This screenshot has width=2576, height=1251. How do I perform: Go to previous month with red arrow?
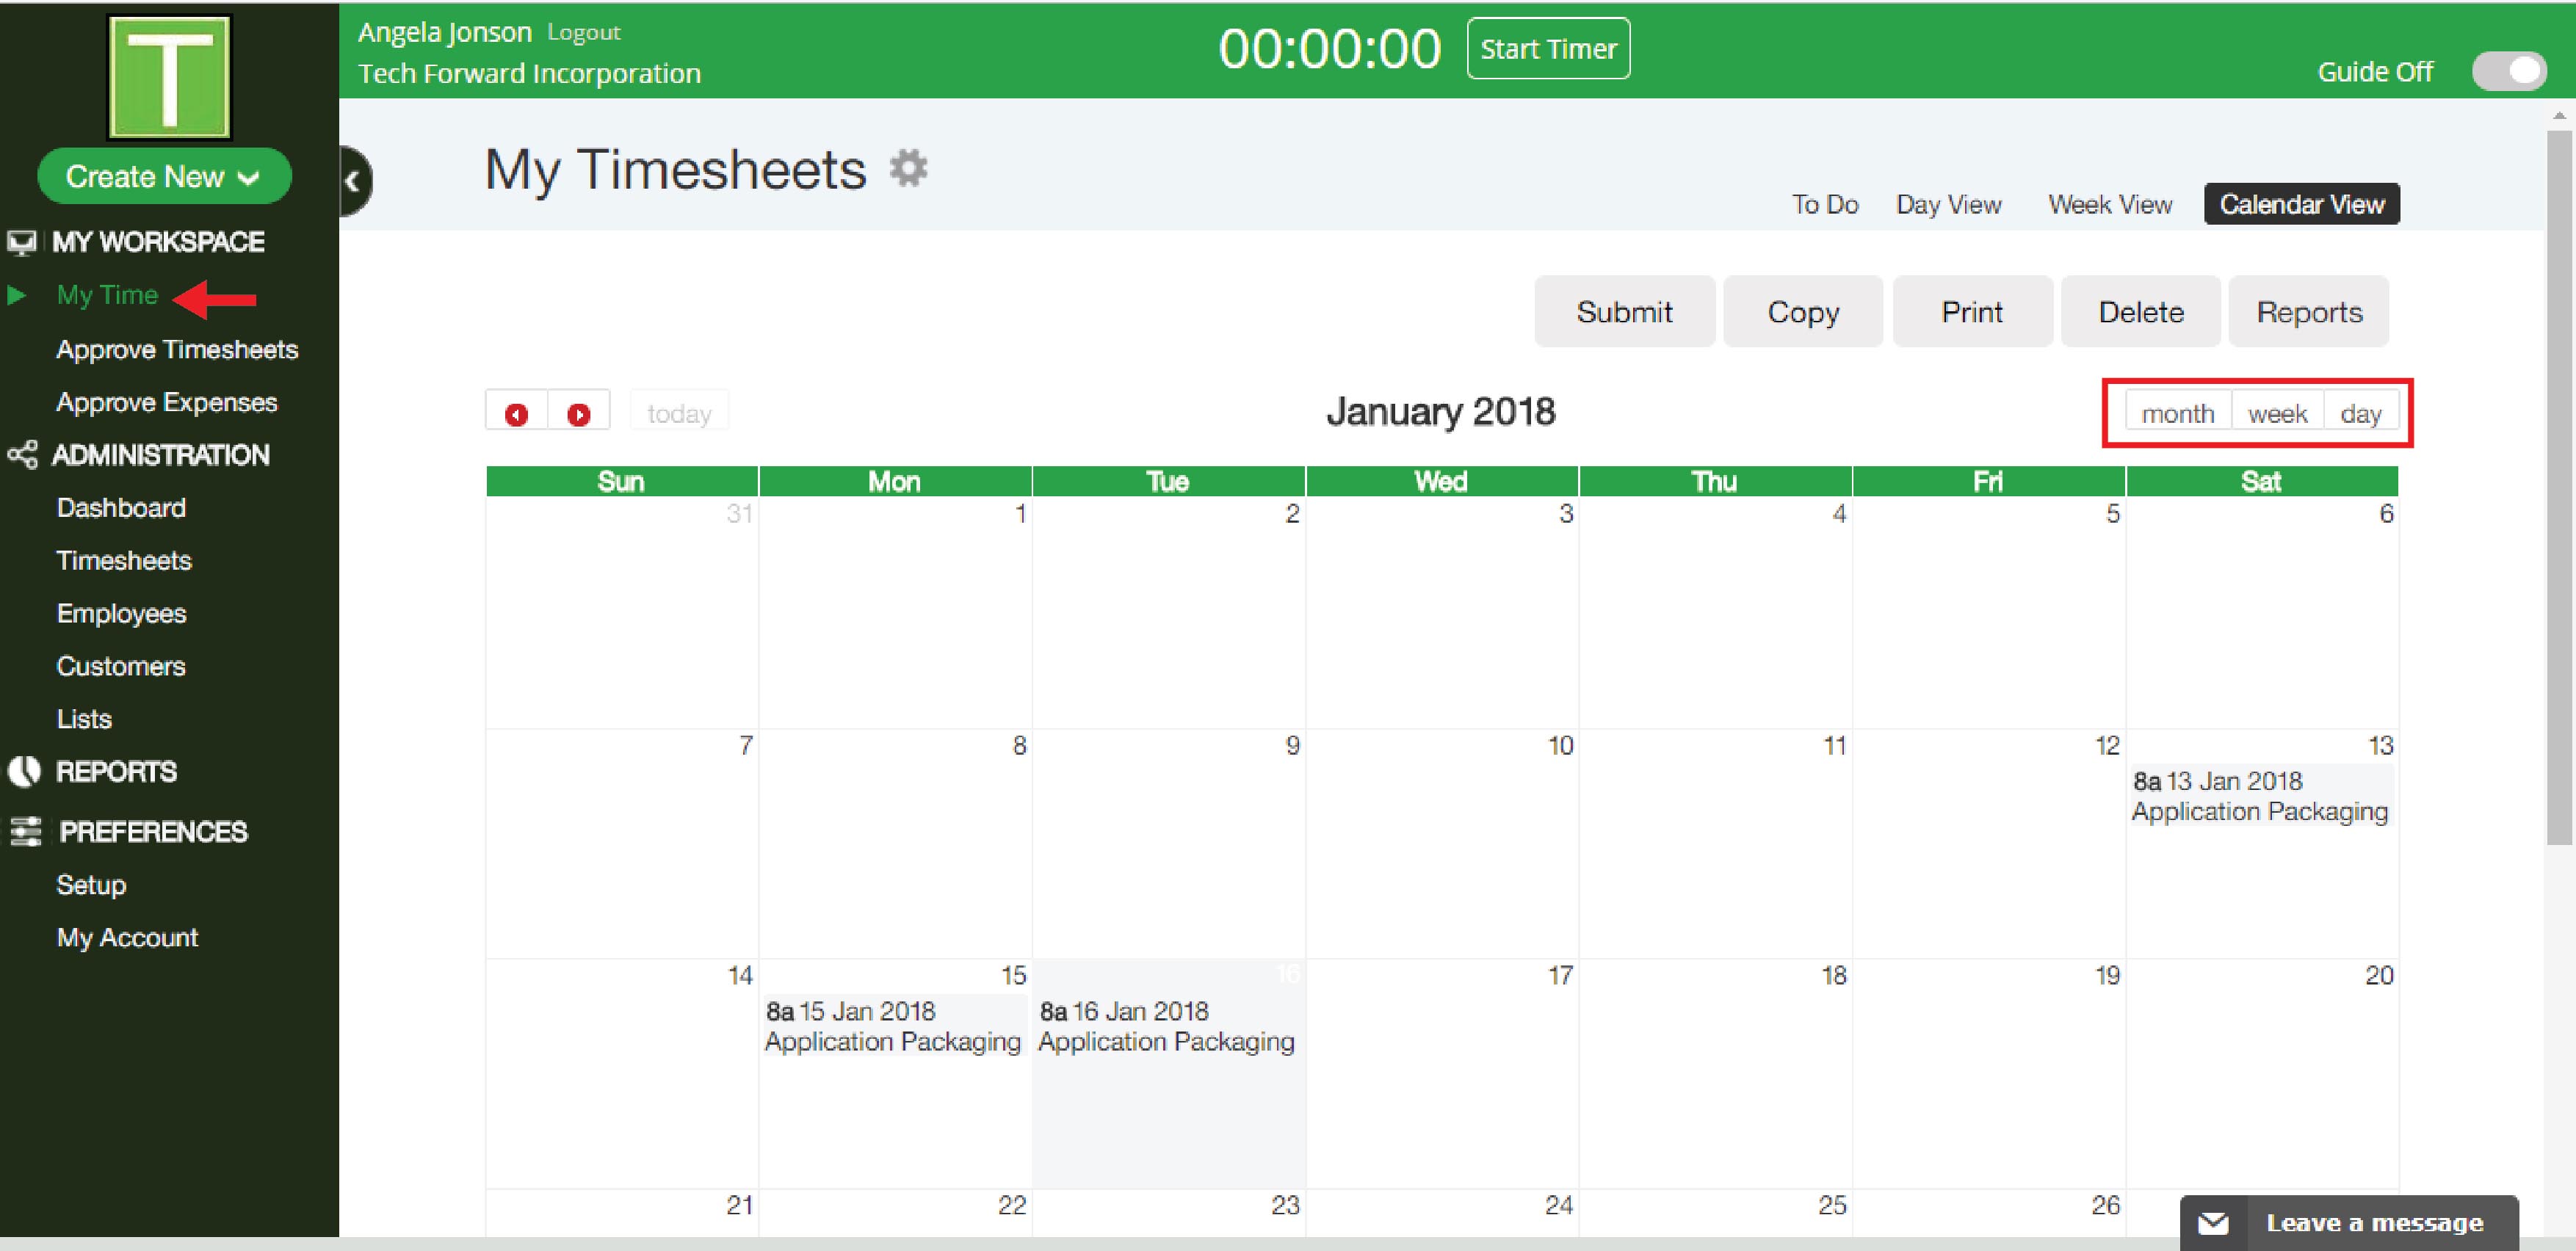(516, 414)
